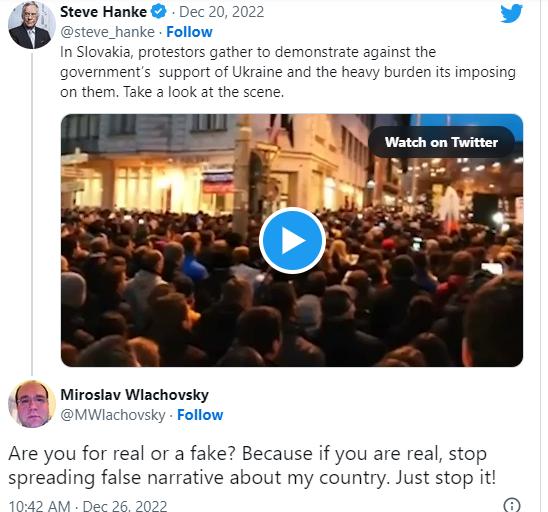Open the Steve Hanke display name
Image resolution: width=548 pixels, height=512 pixels.
coord(103,12)
